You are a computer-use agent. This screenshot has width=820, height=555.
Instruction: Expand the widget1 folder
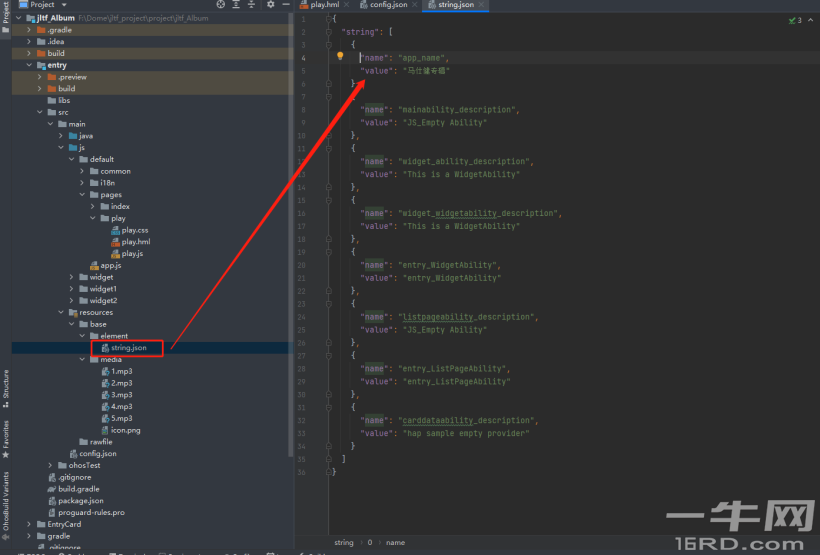(x=72, y=289)
